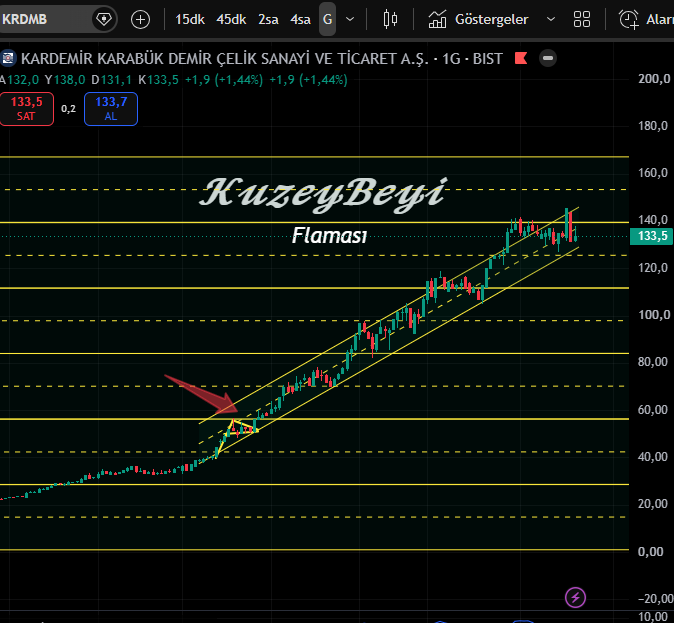Click the Kardemir symbol logo icon
This screenshot has width=674, height=623.
pyautogui.click(x=8, y=58)
